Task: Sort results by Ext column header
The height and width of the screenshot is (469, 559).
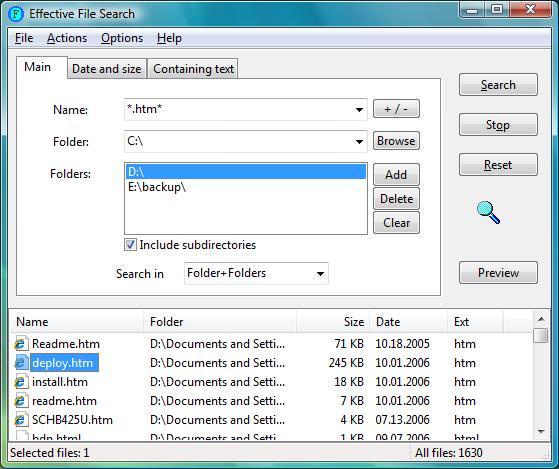Action: (x=475, y=322)
